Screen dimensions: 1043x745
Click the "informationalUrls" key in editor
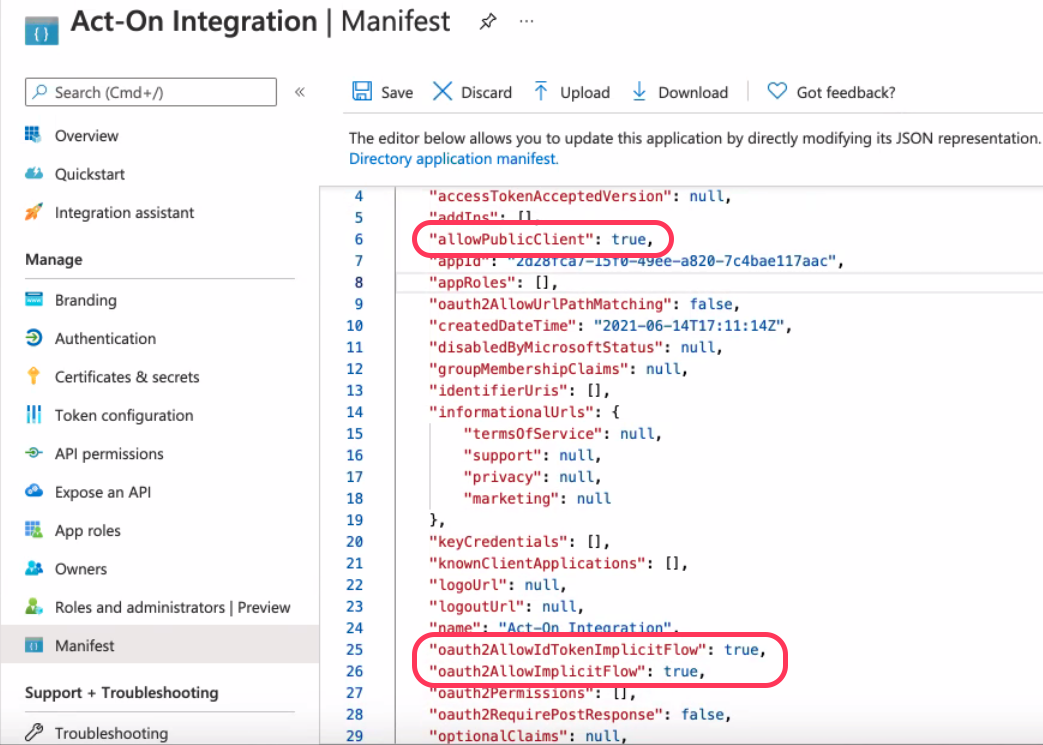511,412
